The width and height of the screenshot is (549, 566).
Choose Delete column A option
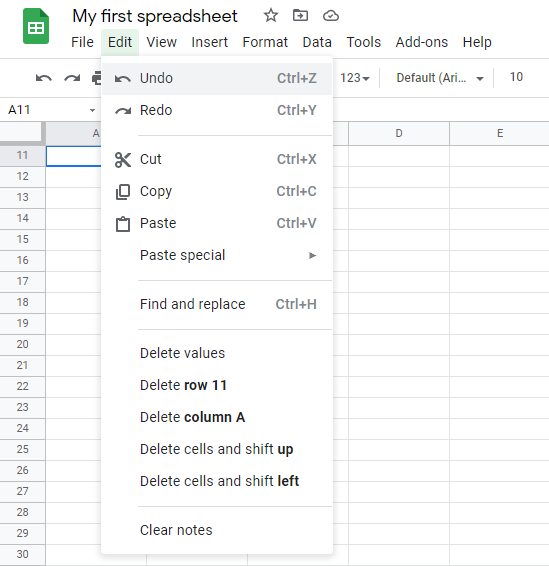coord(217,417)
